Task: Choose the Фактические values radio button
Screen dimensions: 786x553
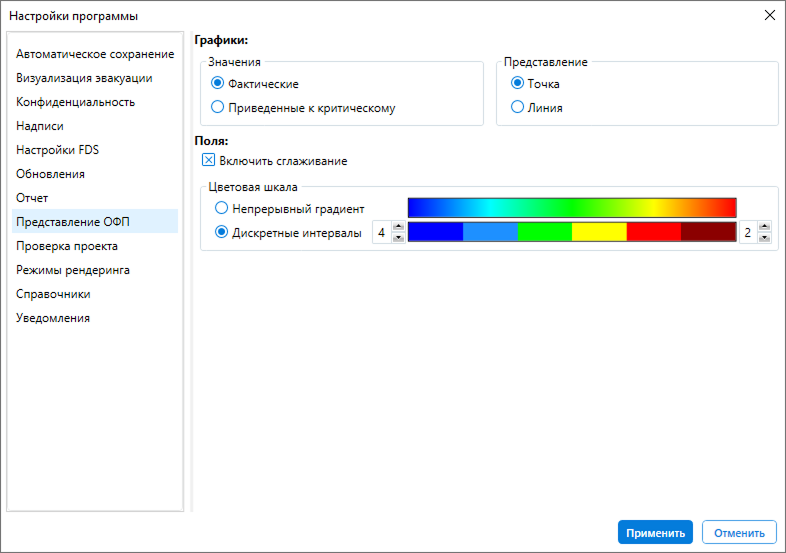Action: 217,83
